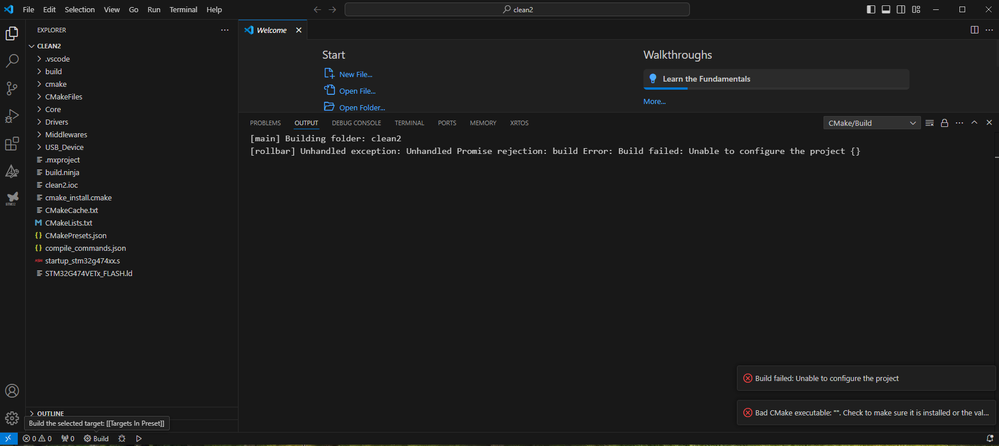
Task: Open startup_stm32g474xx.s in the explorer
Action: click(131, 261)
